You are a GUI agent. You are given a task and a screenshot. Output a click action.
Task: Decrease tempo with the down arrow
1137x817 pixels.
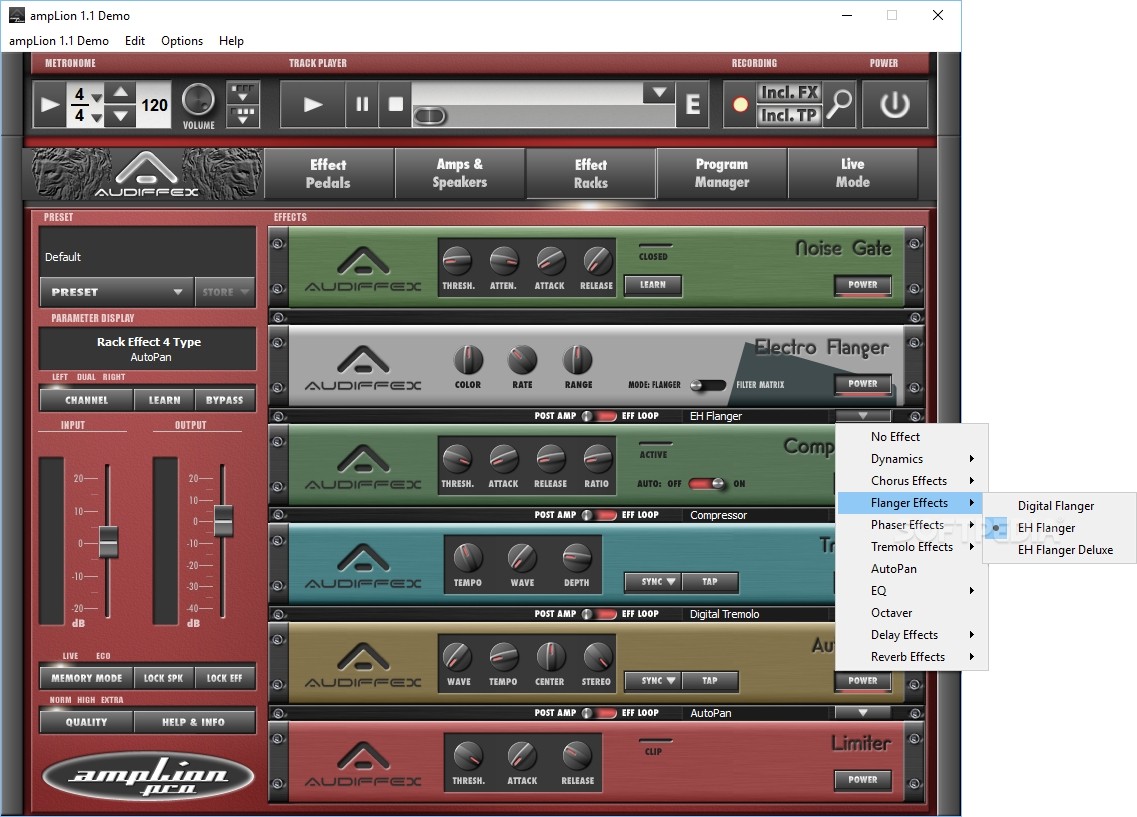click(121, 116)
